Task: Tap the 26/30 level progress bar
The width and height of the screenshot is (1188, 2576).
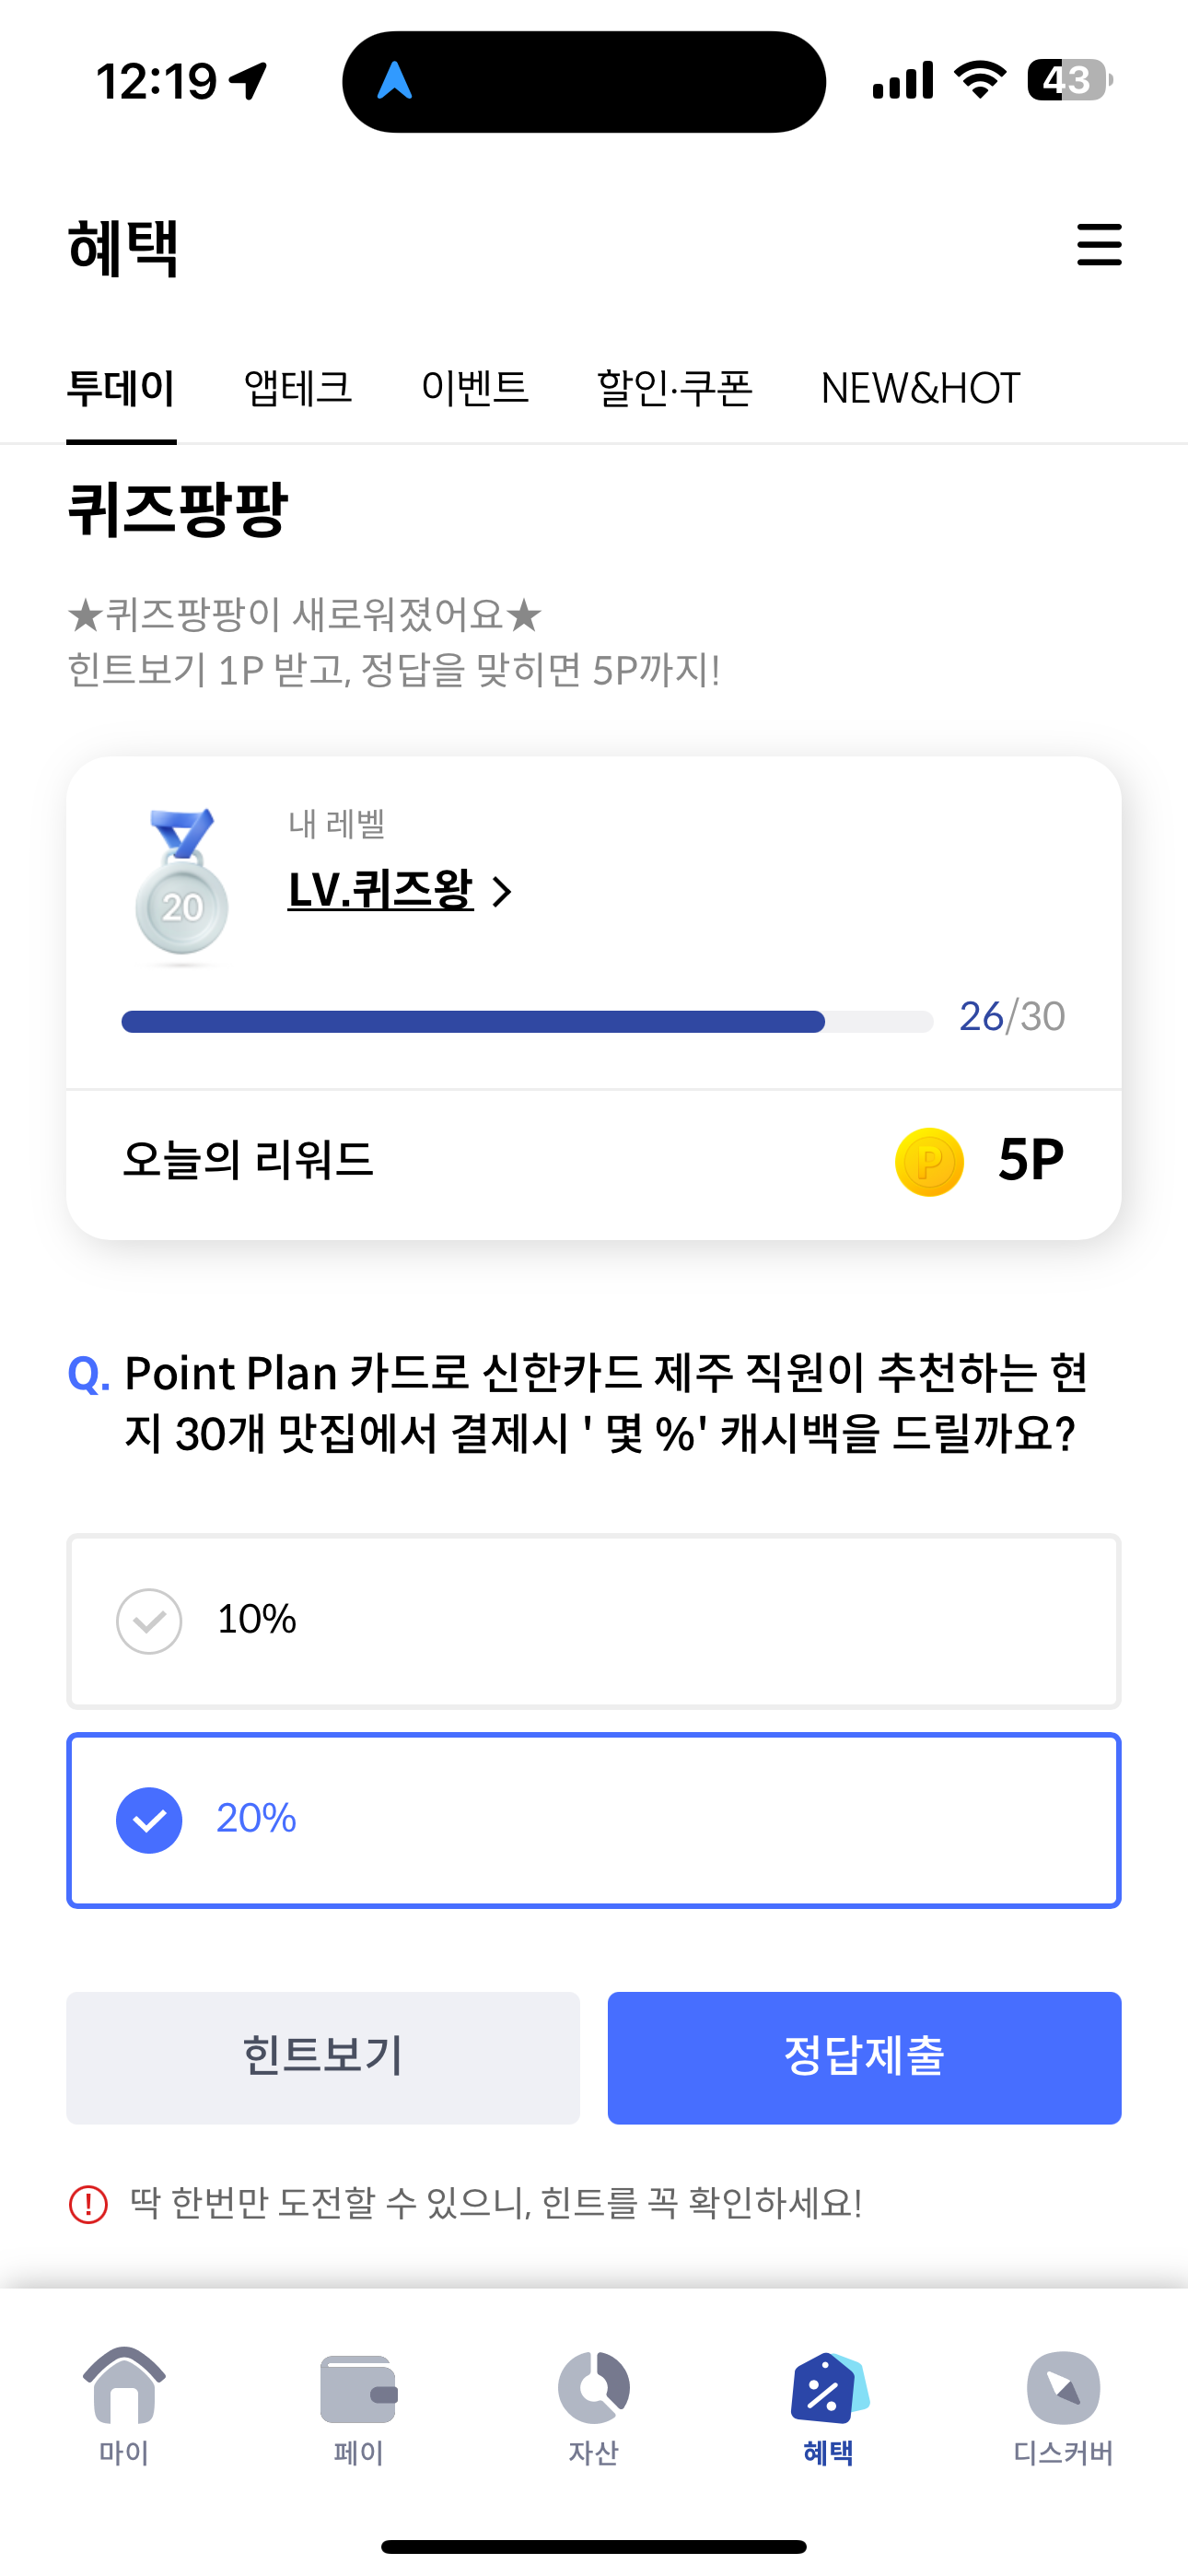Action: [527, 1021]
